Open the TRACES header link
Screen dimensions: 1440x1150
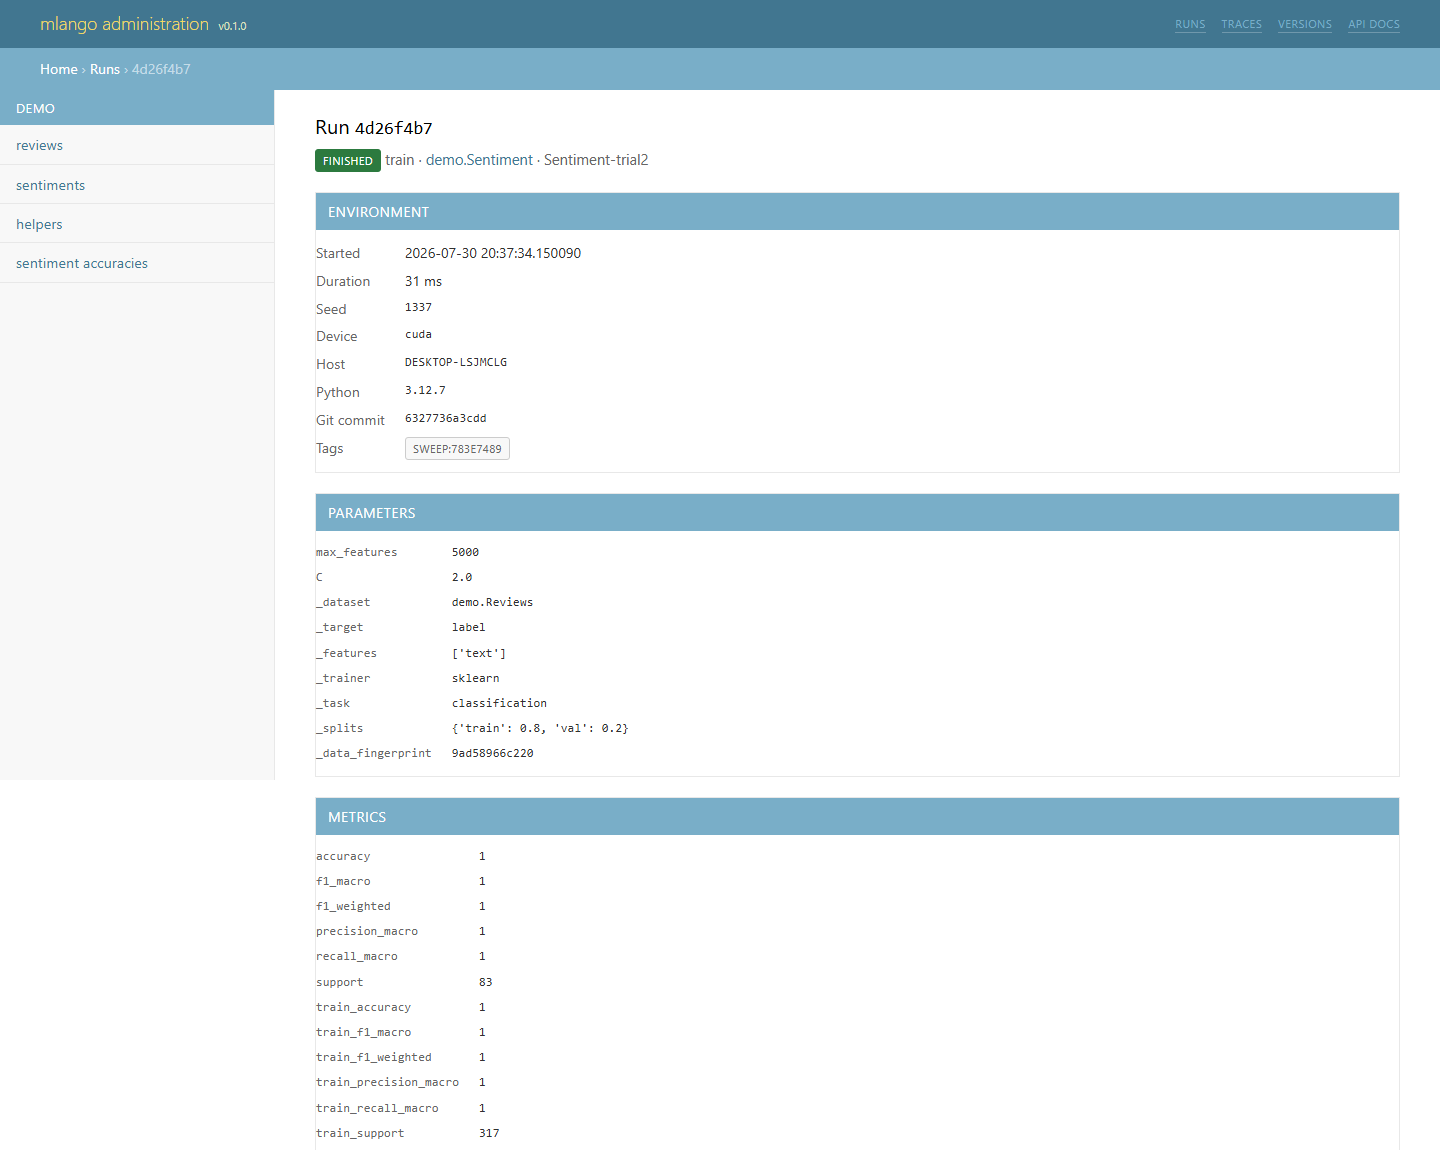(1241, 24)
